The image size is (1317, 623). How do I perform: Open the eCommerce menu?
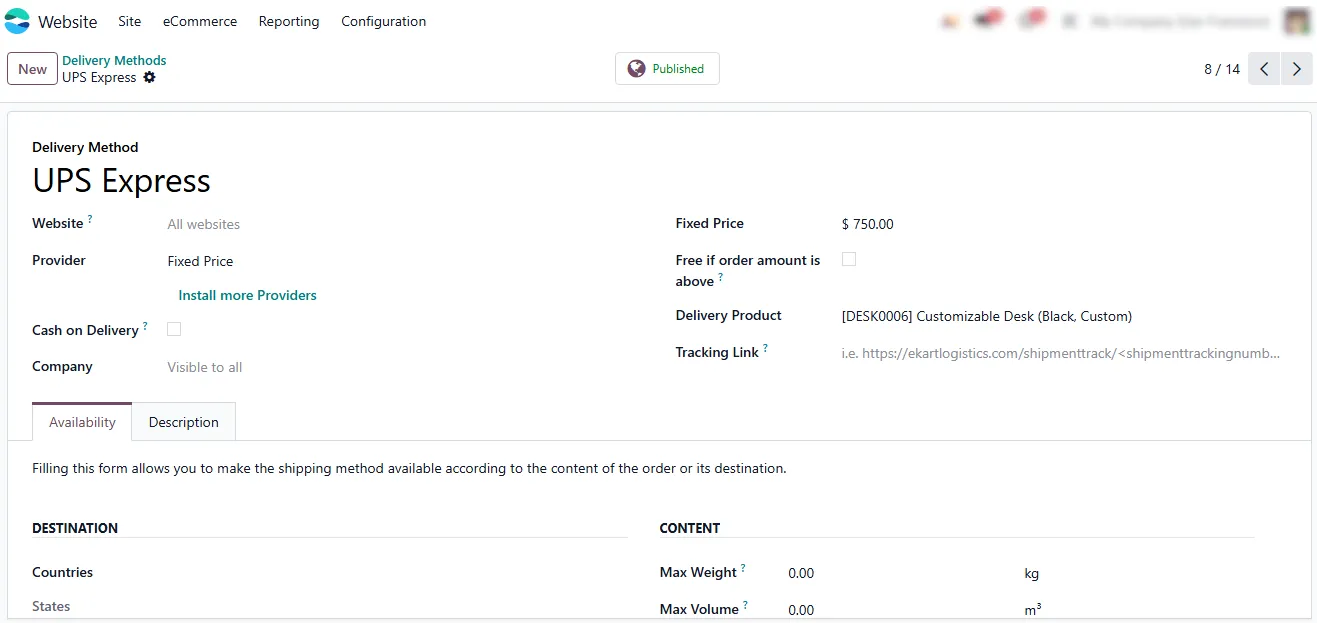[x=200, y=21]
